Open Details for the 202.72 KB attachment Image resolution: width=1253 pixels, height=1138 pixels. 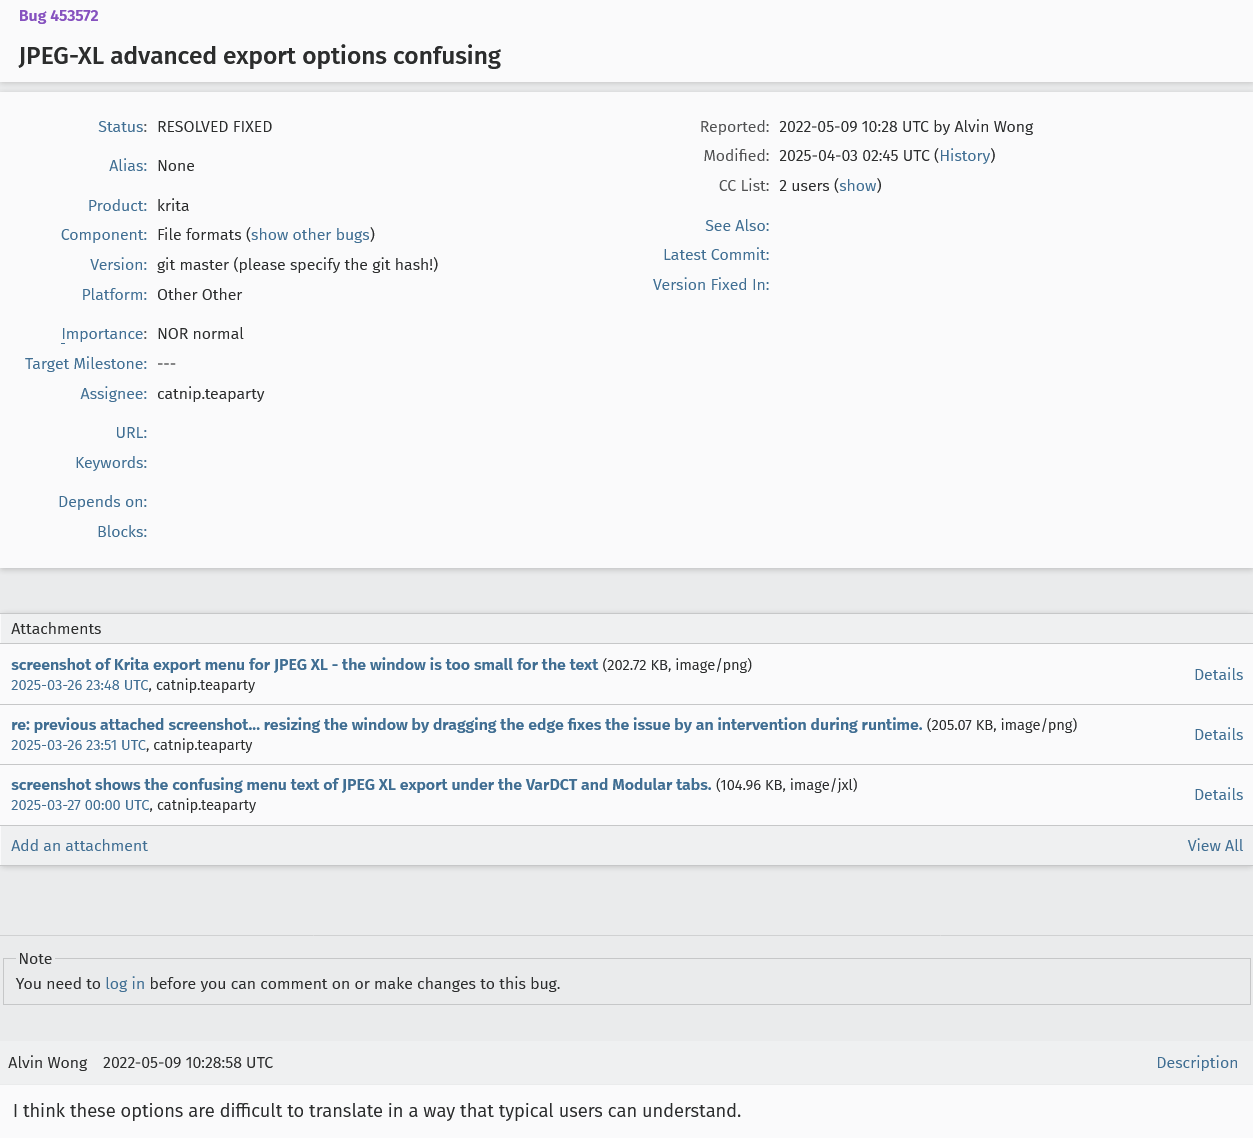1218,675
